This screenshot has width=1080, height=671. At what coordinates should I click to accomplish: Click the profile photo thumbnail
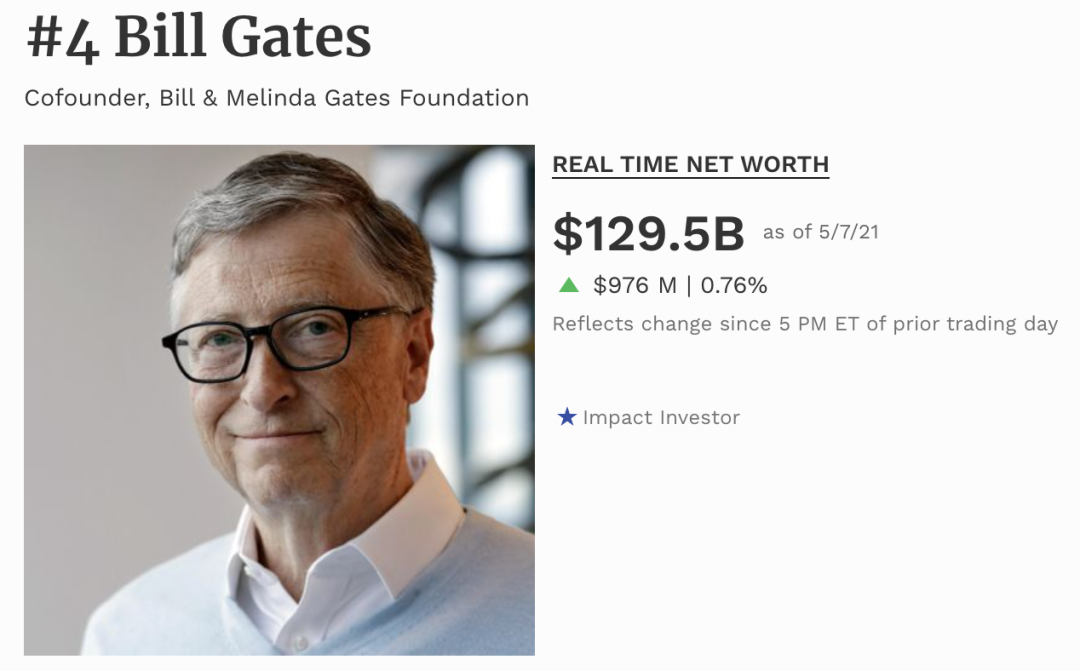pos(279,400)
